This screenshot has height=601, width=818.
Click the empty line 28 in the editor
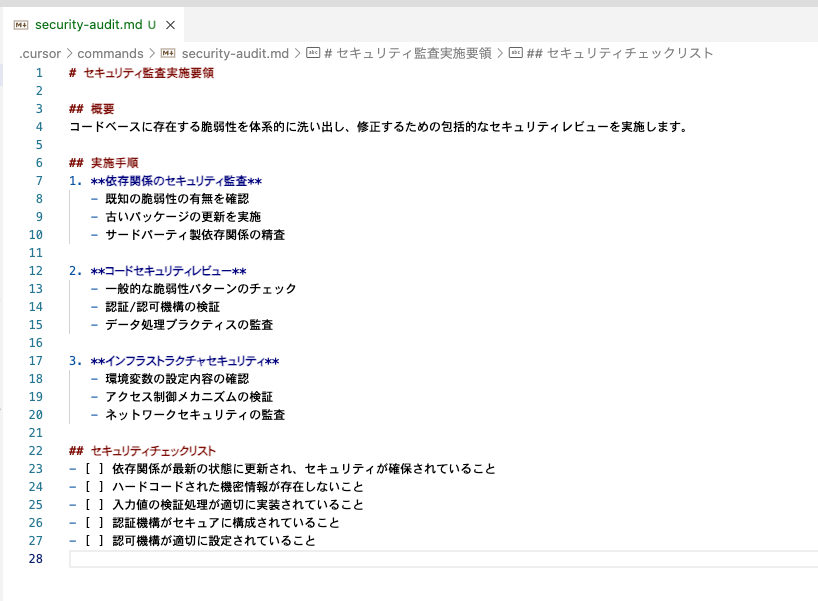[443, 559]
